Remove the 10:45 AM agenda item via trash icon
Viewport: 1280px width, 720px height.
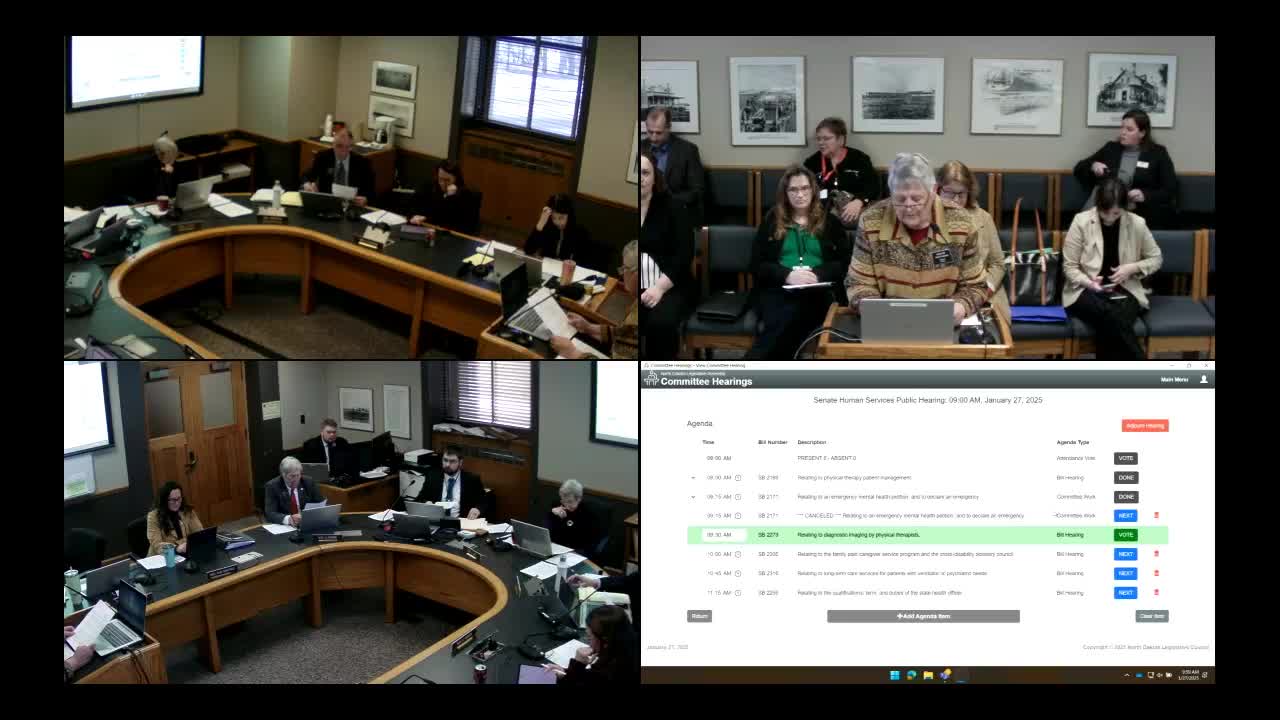(x=1156, y=573)
